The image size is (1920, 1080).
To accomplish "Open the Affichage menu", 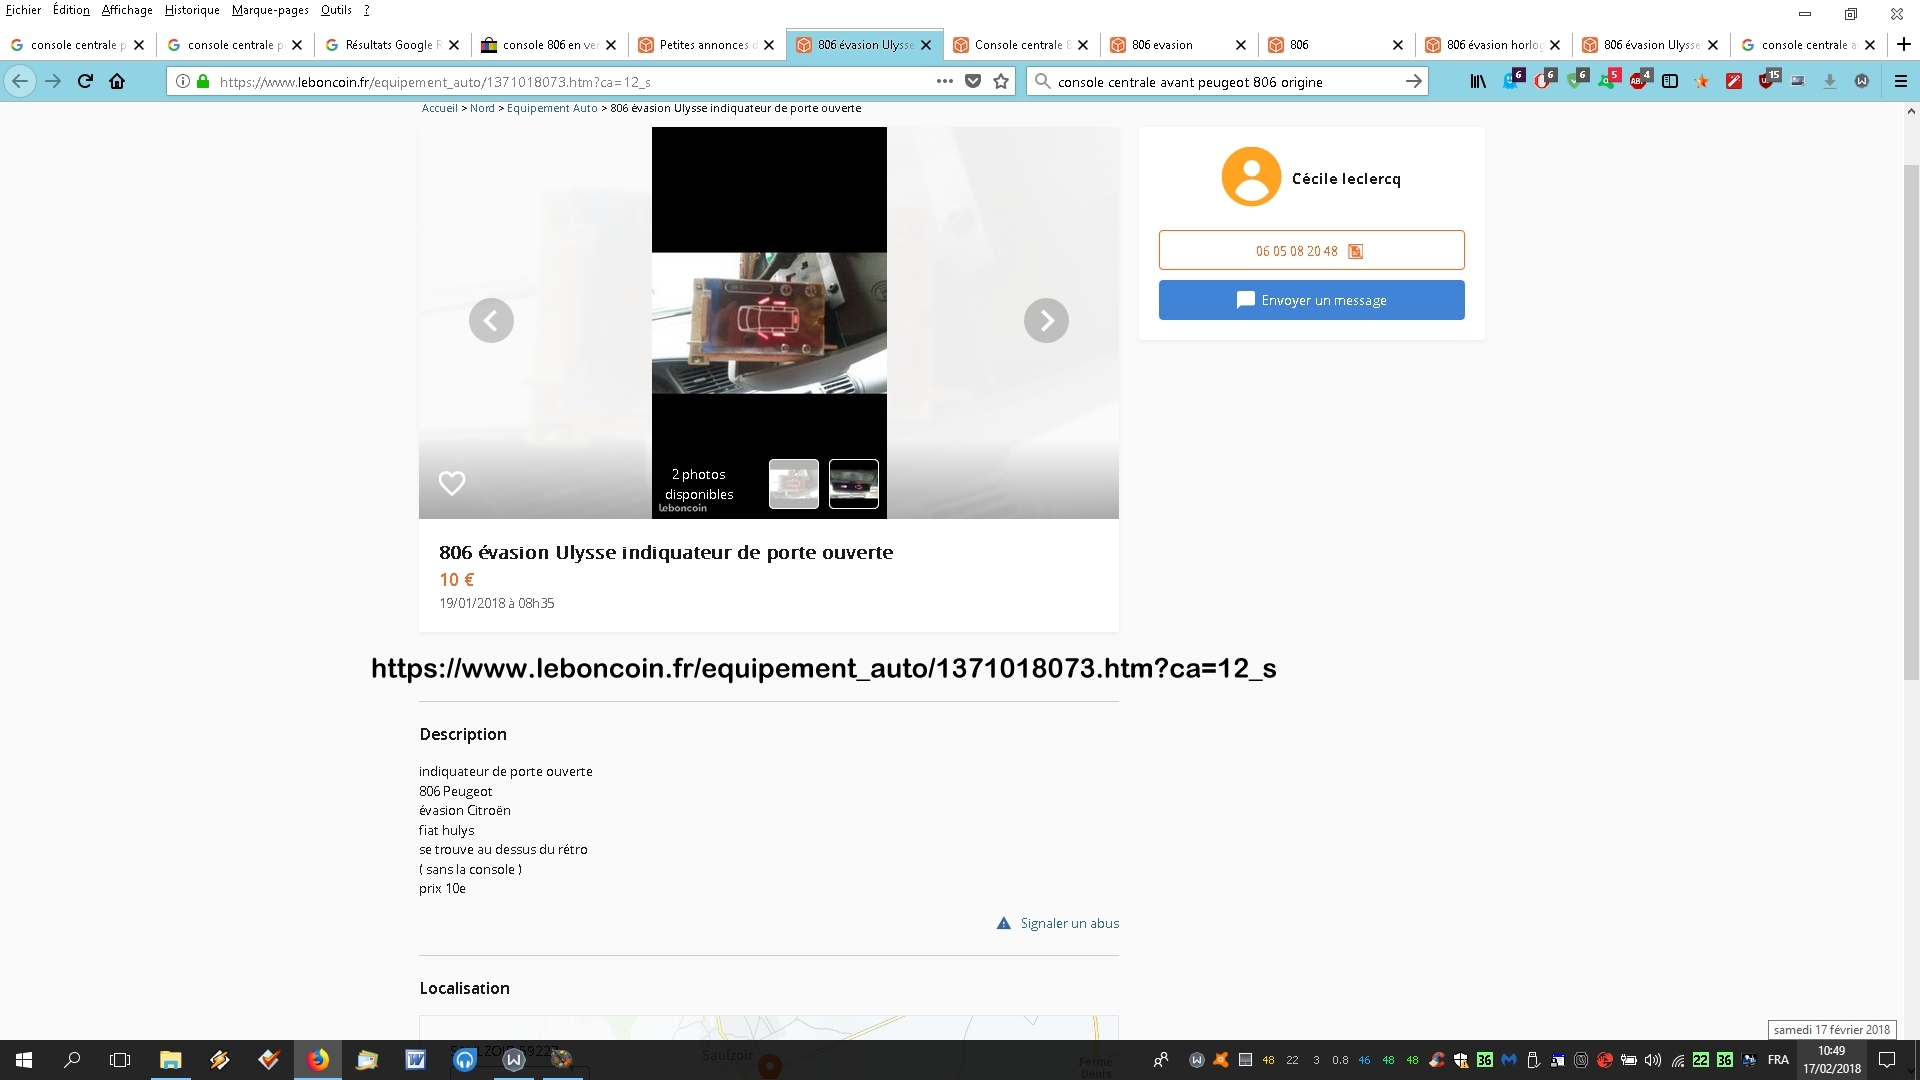I will (127, 10).
